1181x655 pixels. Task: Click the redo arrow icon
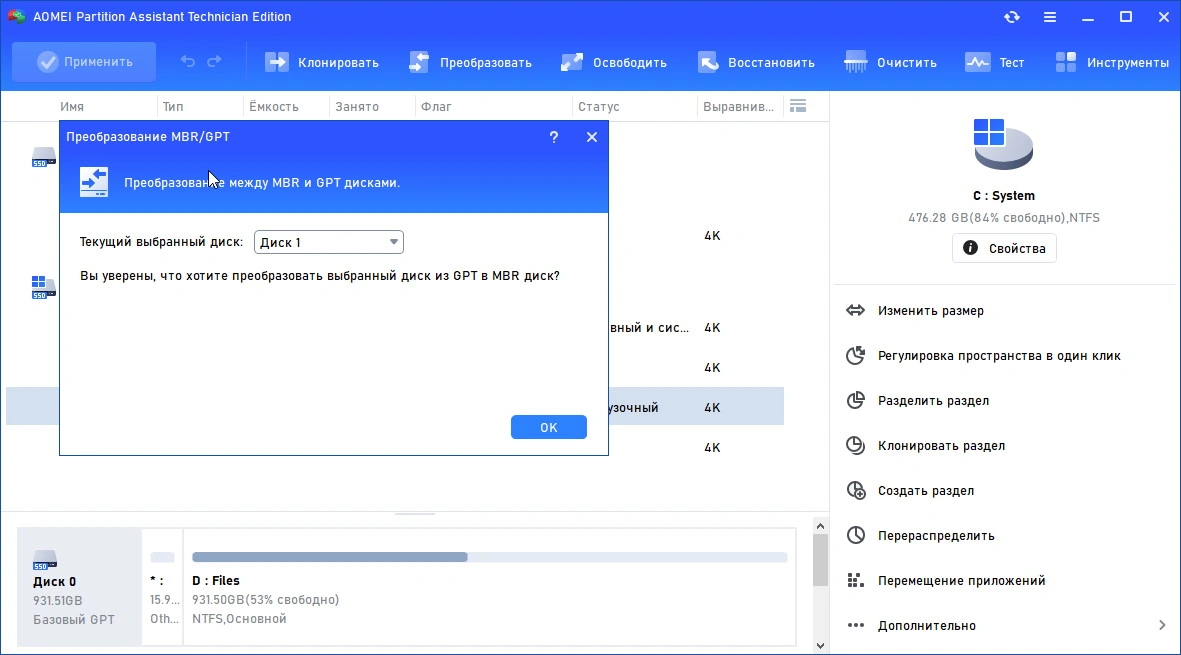pyautogui.click(x=214, y=62)
